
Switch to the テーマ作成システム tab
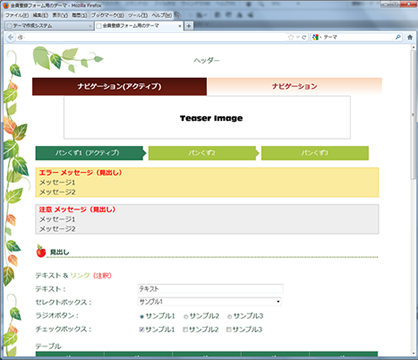[x=49, y=26]
